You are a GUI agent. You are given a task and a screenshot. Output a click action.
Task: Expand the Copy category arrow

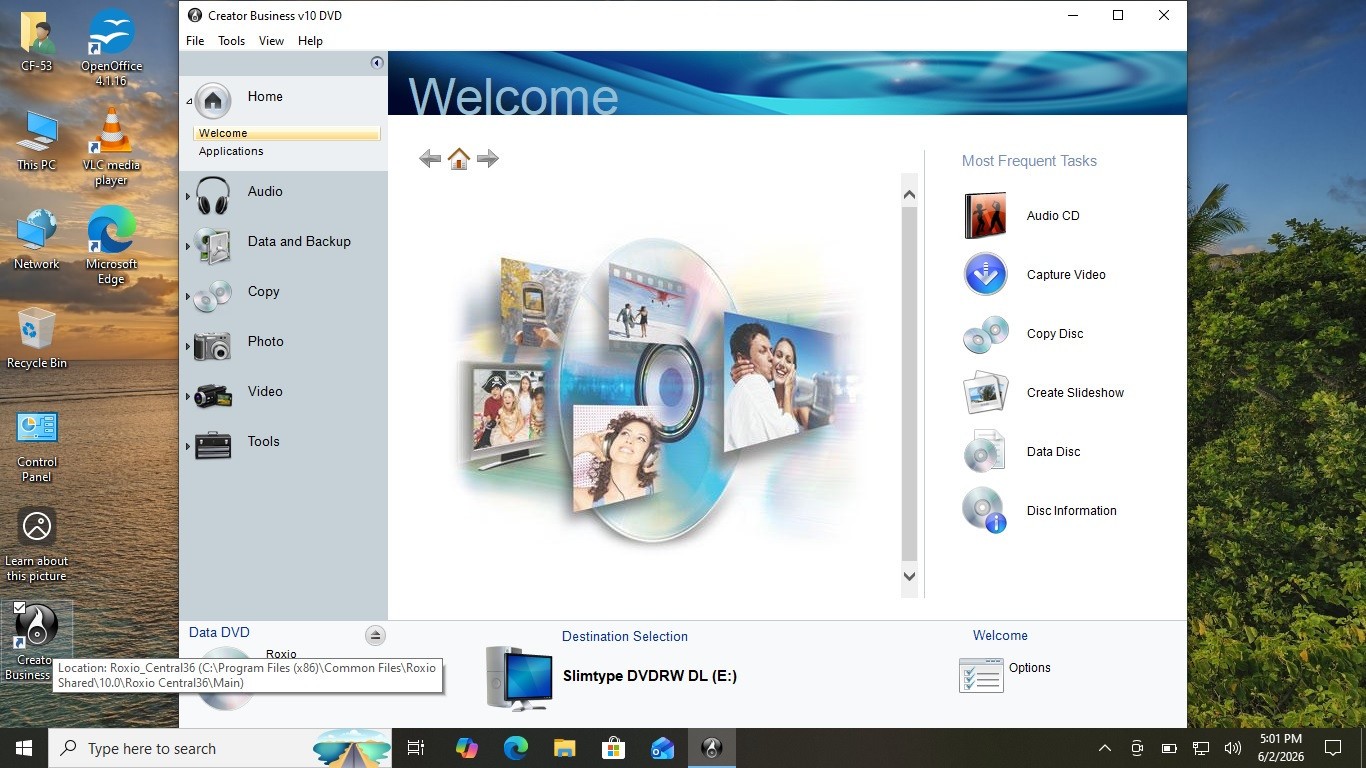click(188, 296)
